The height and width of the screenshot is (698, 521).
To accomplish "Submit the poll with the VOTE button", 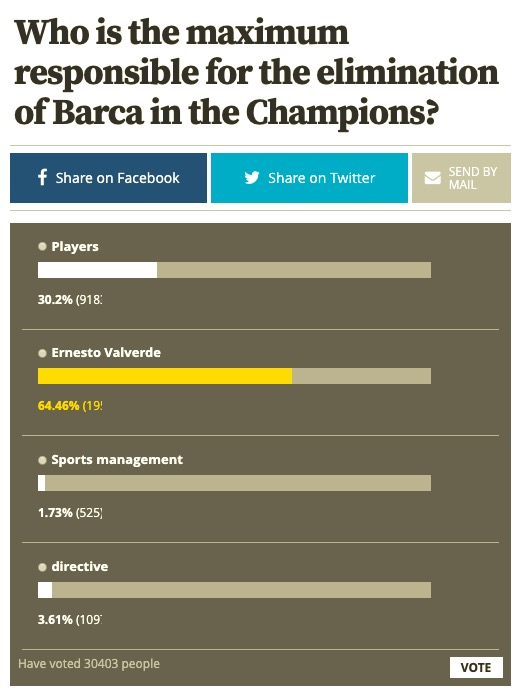I will pos(476,667).
